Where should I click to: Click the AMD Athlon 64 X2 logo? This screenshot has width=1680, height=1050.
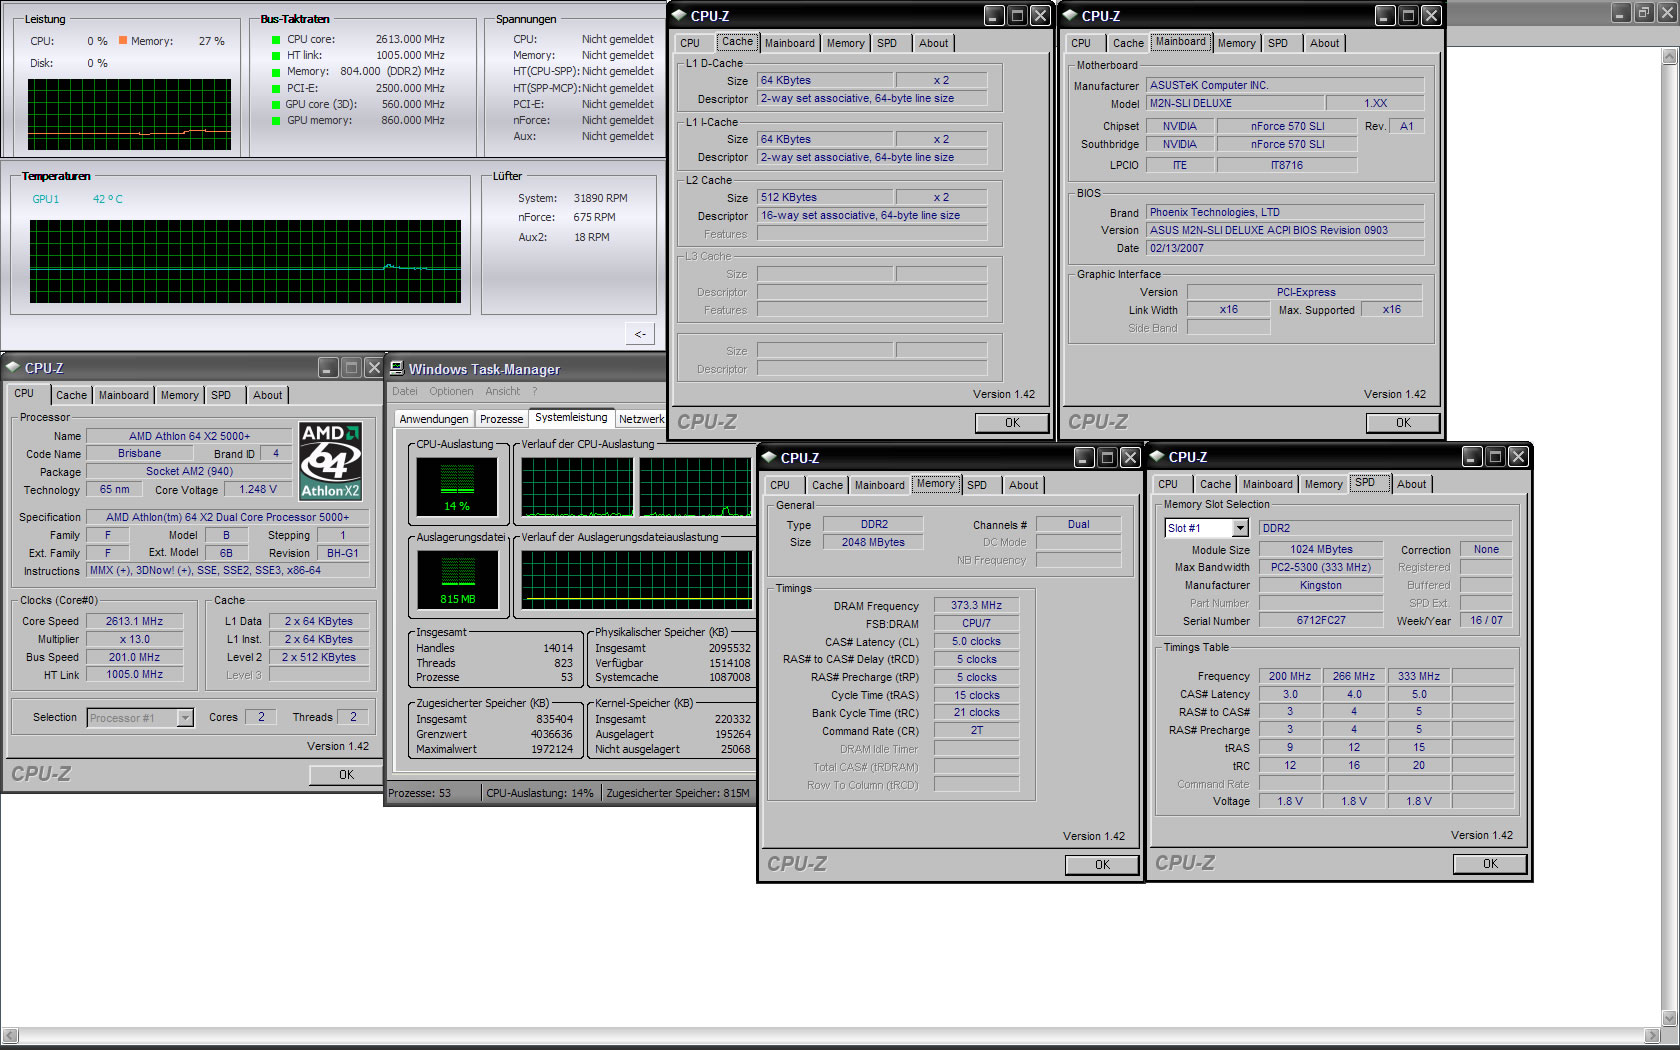tap(331, 461)
